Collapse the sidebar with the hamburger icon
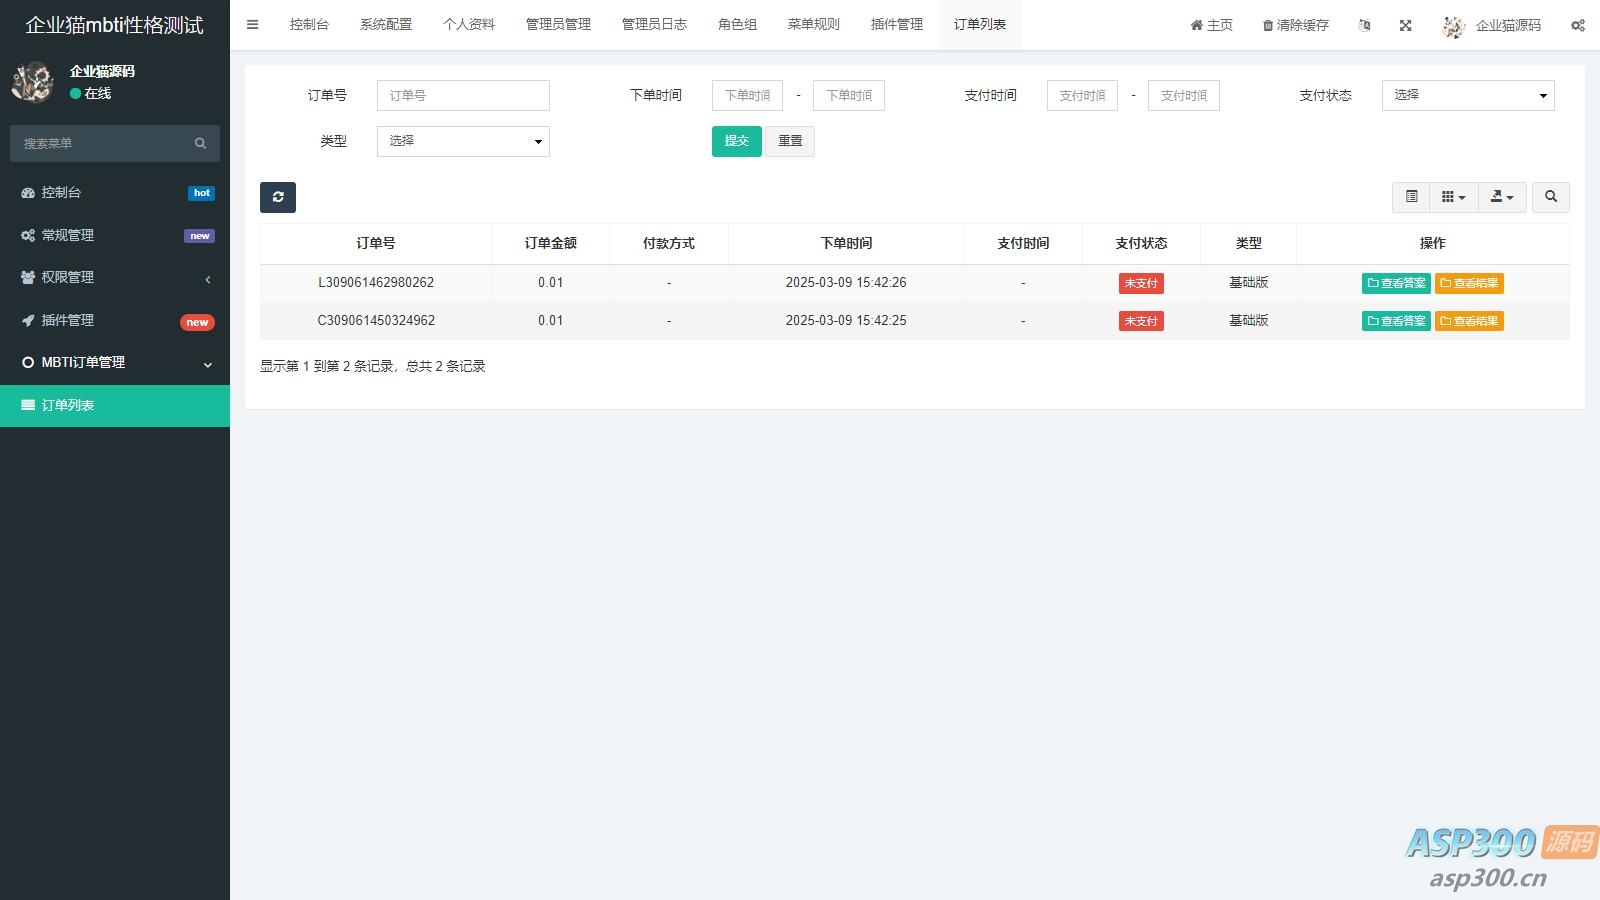The width and height of the screenshot is (1600, 900). point(252,24)
